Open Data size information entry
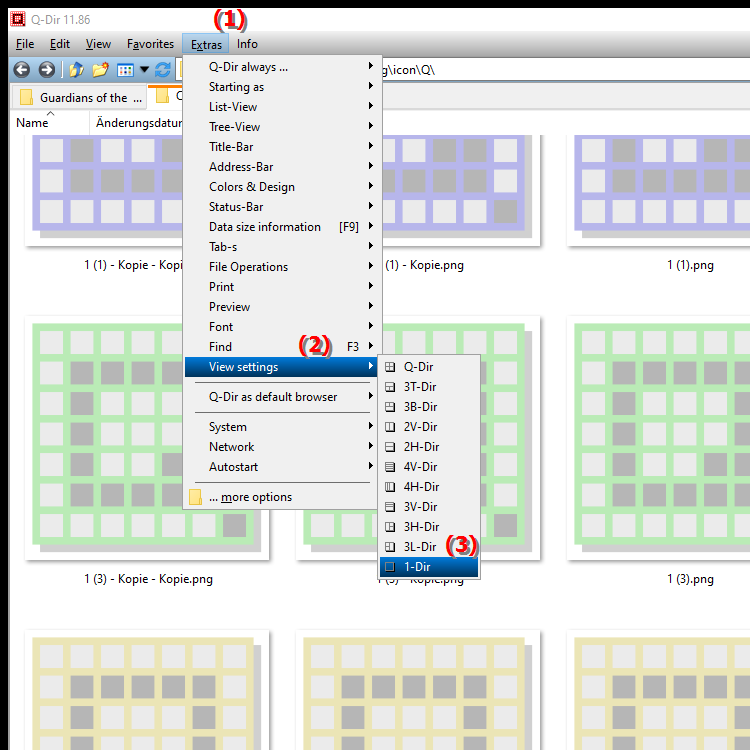750x750 pixels. pyautogui.click(x=282, y=227)
